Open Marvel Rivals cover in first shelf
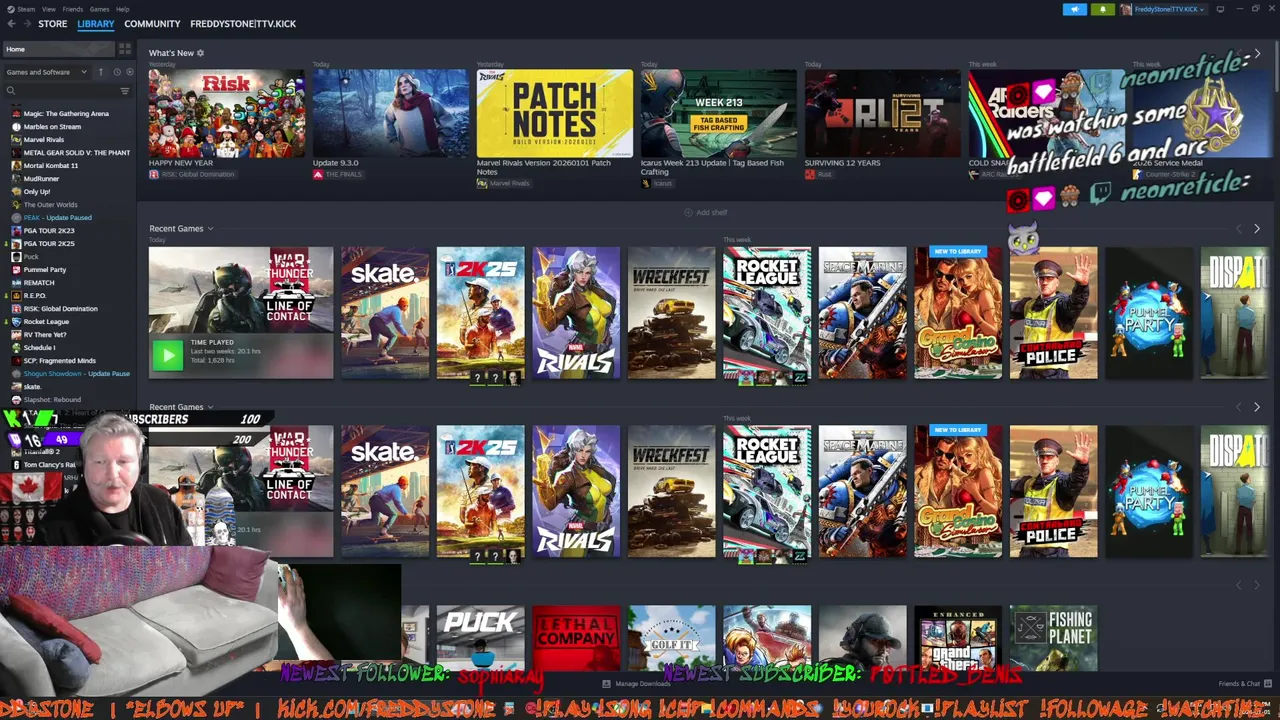1280x720 pixels. pos(576,313)
